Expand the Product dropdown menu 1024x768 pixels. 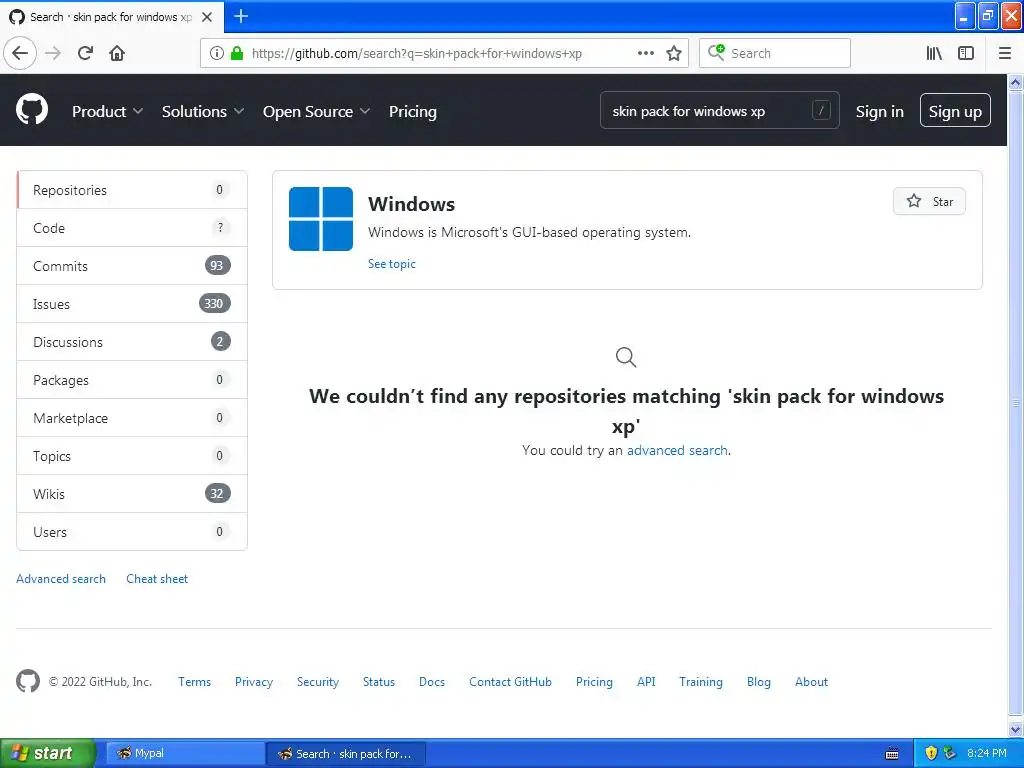[x=107, y=112]
